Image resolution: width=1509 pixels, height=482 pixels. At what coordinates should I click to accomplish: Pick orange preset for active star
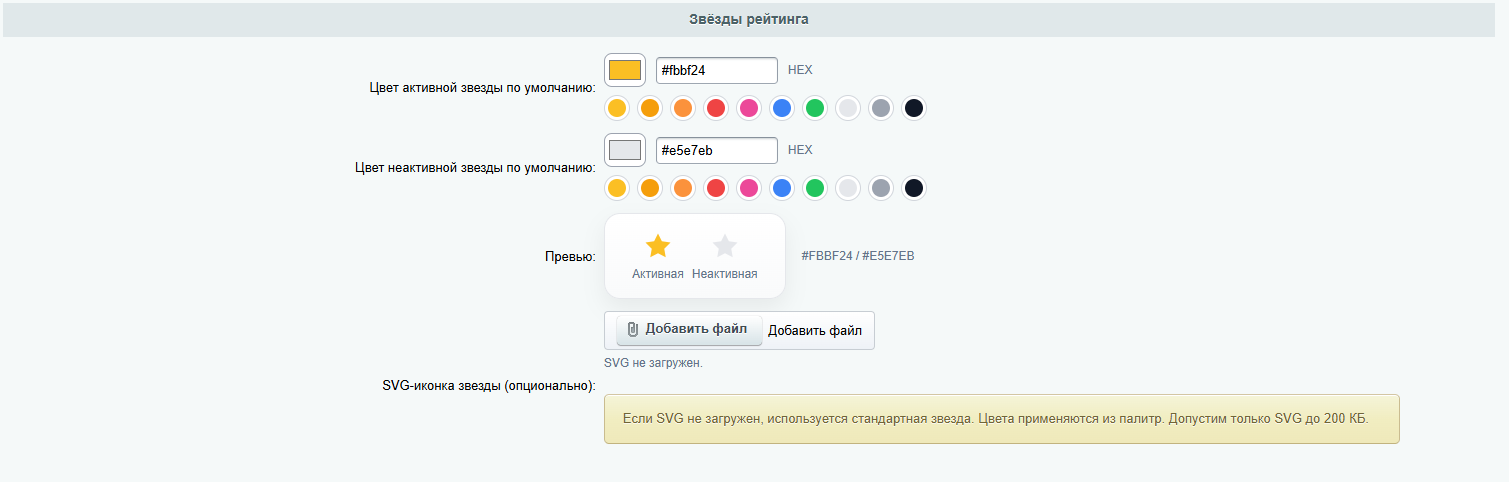click(683, 108)
